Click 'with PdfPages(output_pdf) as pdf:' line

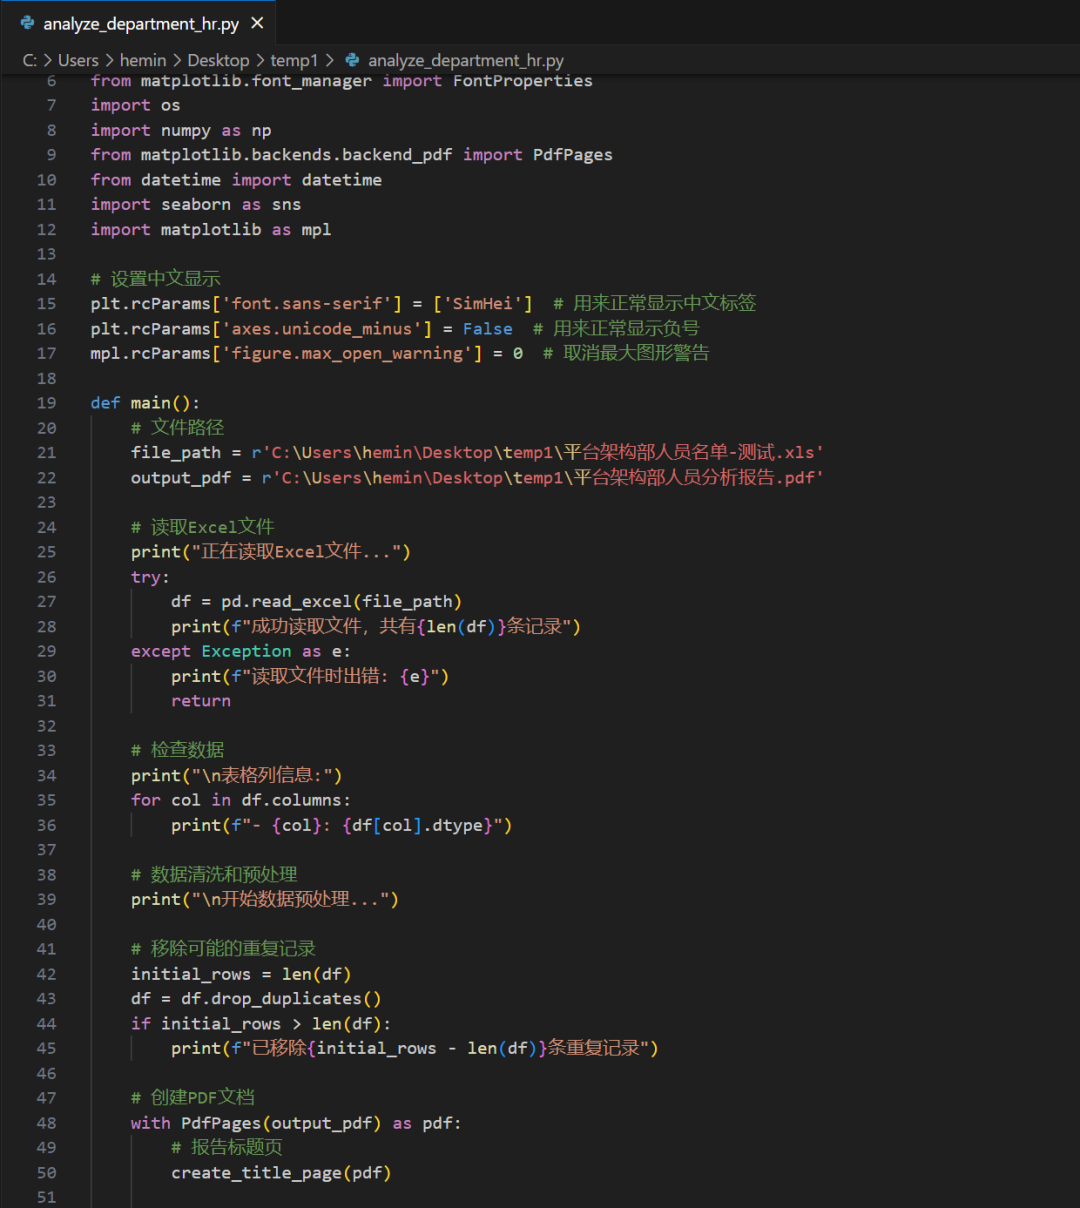point(296,1123)
